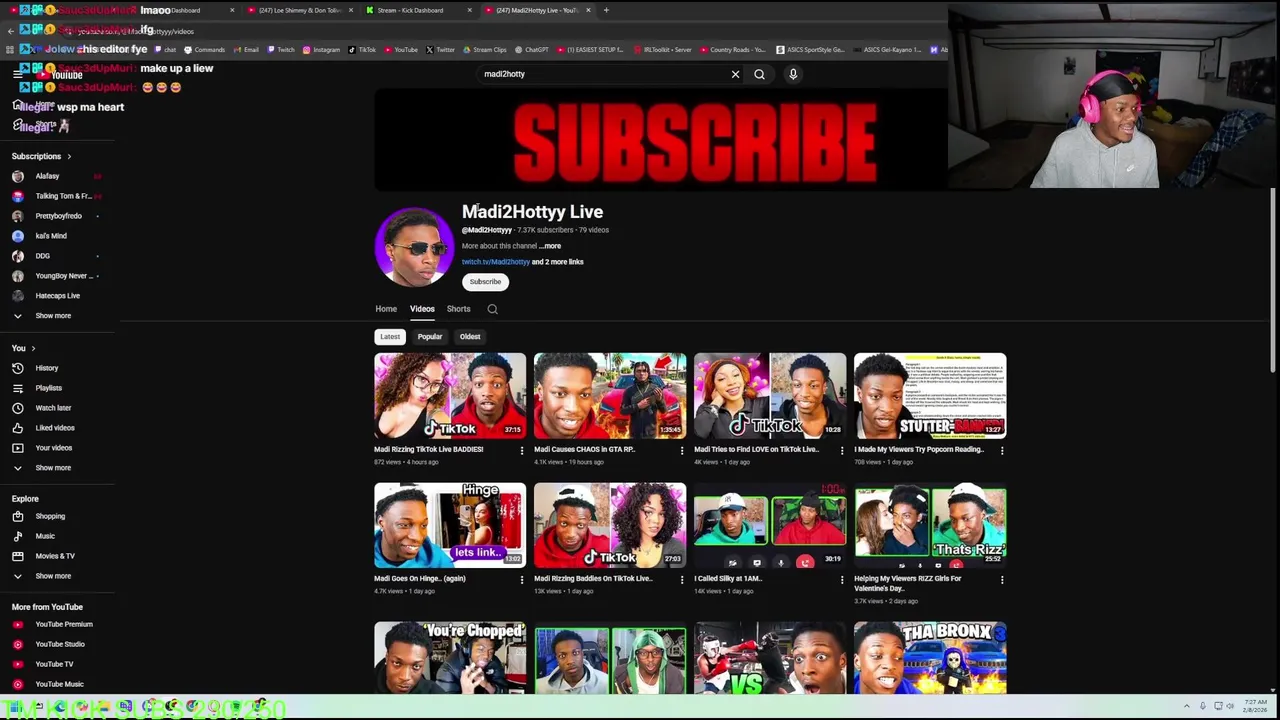
Task: Open options for 'Madi Rizzing Baddies On TikTok Live'
Action: pos(681,579)
